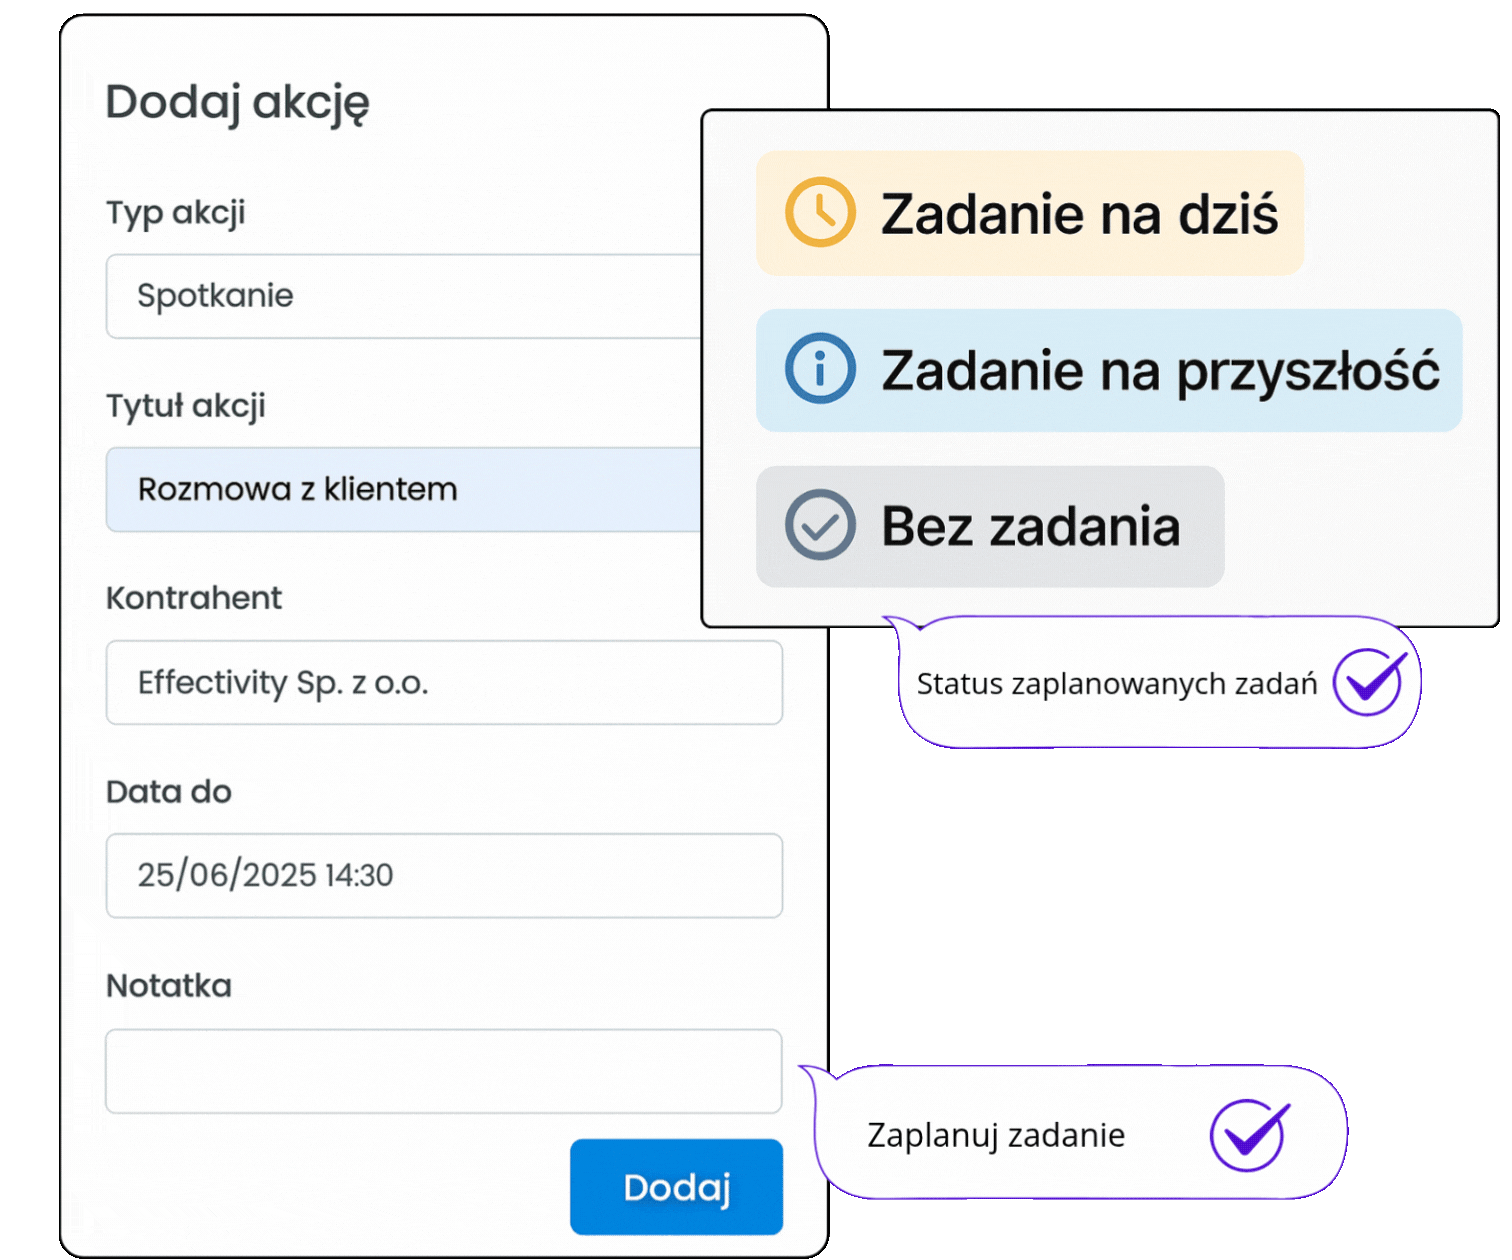
Task: Click the purple check icon near 'Status zaplanowanych zadań'
Action: [x=1369, y=682]
